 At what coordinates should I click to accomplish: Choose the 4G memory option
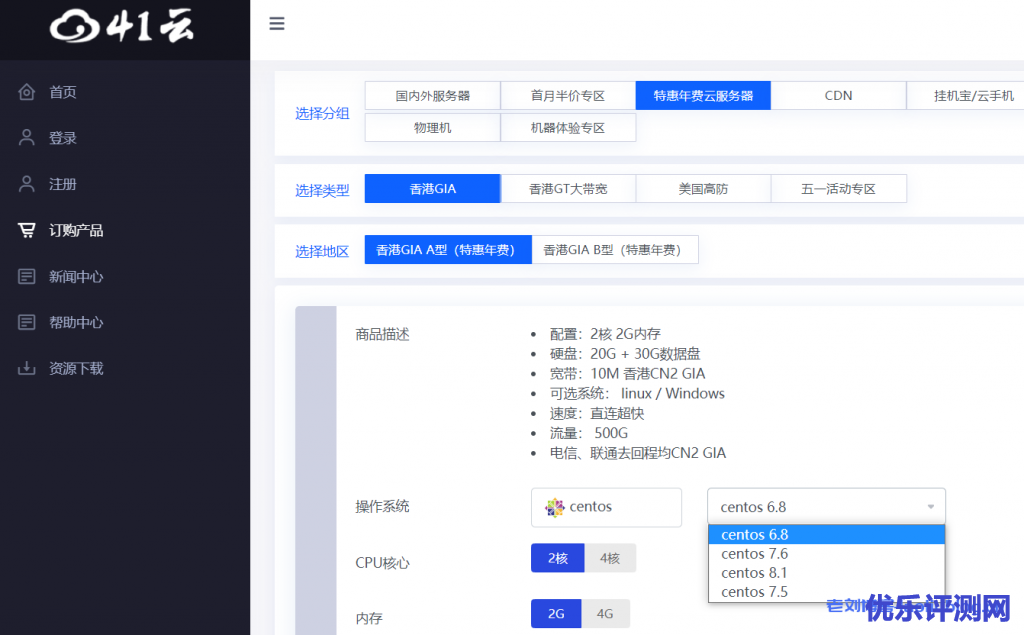point(605,614)
